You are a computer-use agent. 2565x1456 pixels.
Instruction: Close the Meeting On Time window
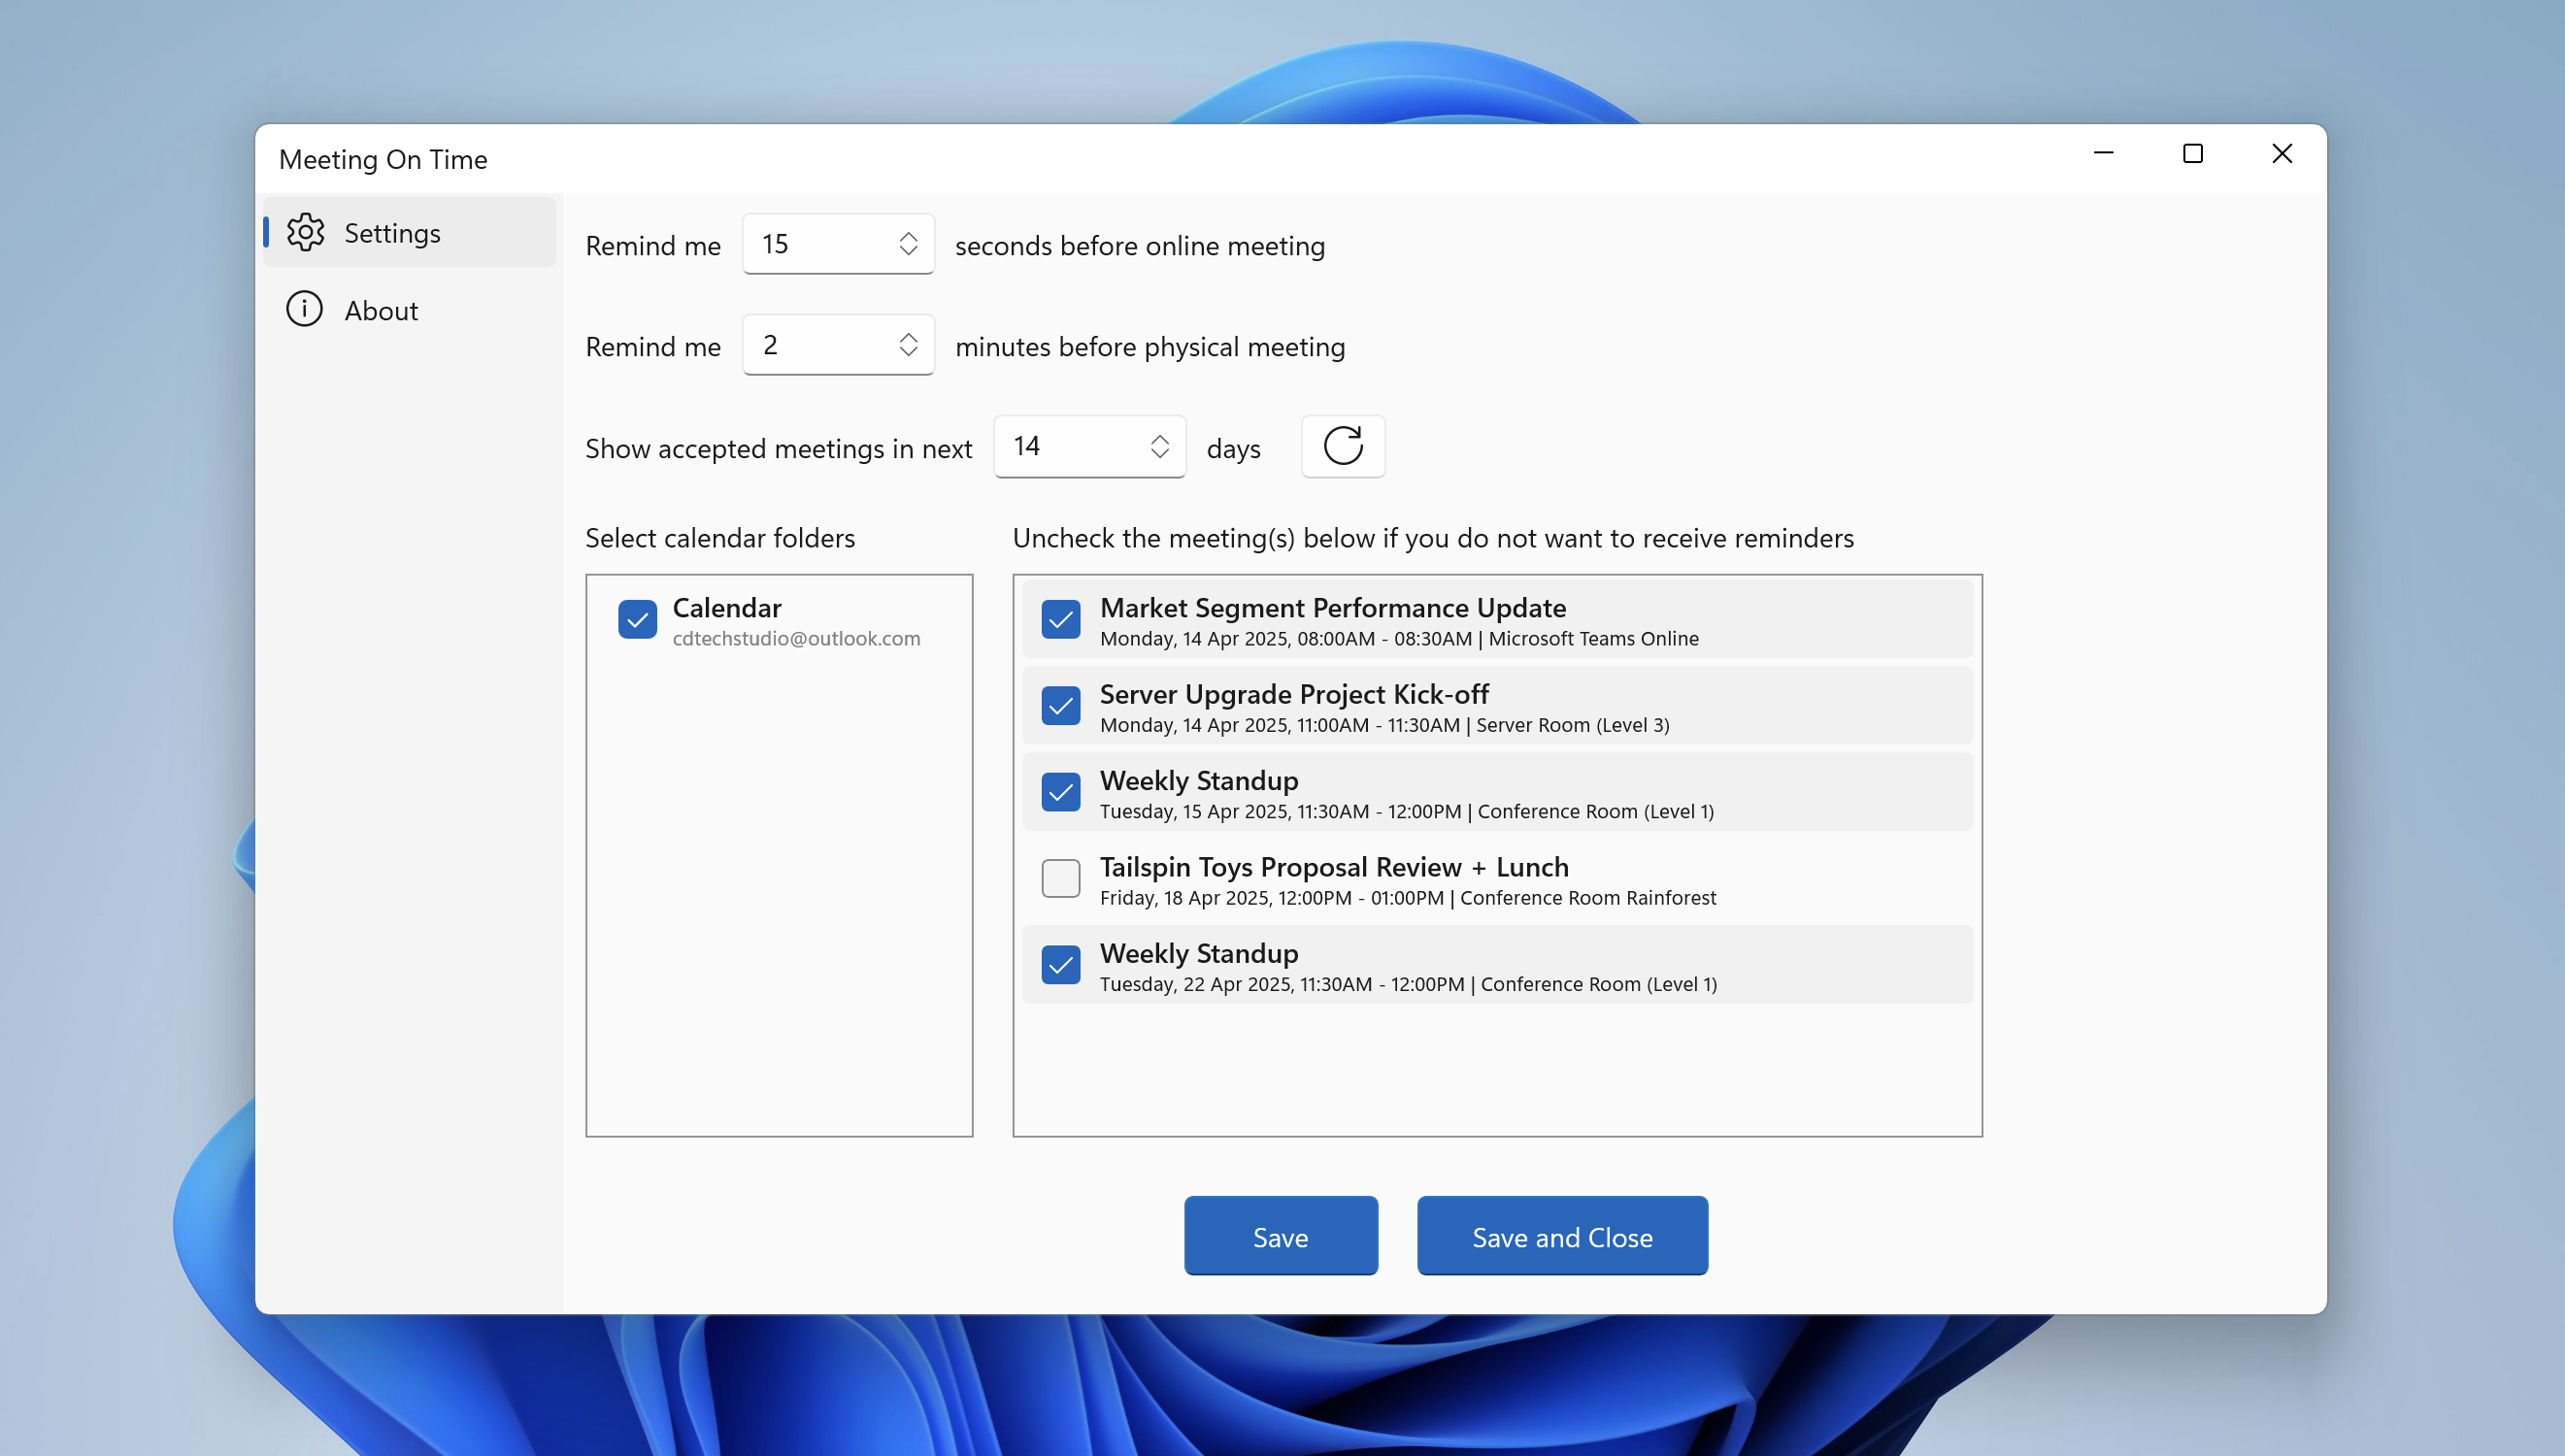coord(2281,153)
